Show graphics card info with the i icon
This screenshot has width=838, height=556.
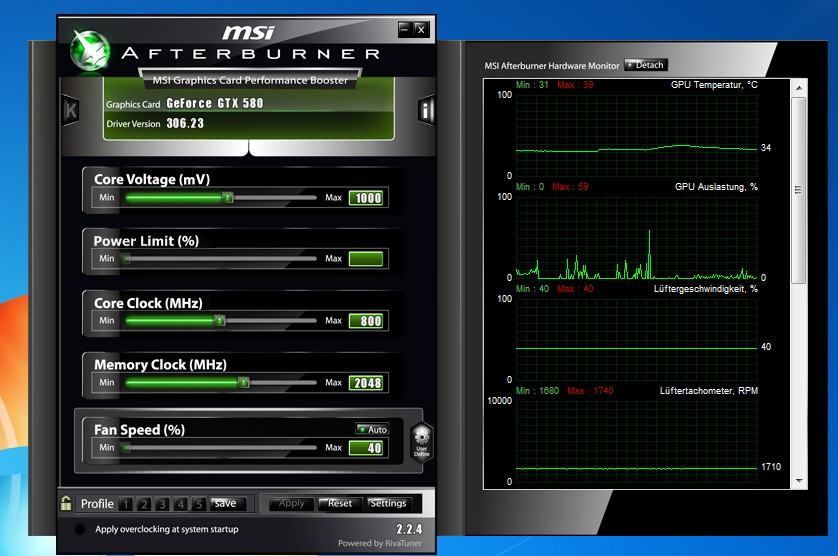pyautogui.click(x=426, y=110)
